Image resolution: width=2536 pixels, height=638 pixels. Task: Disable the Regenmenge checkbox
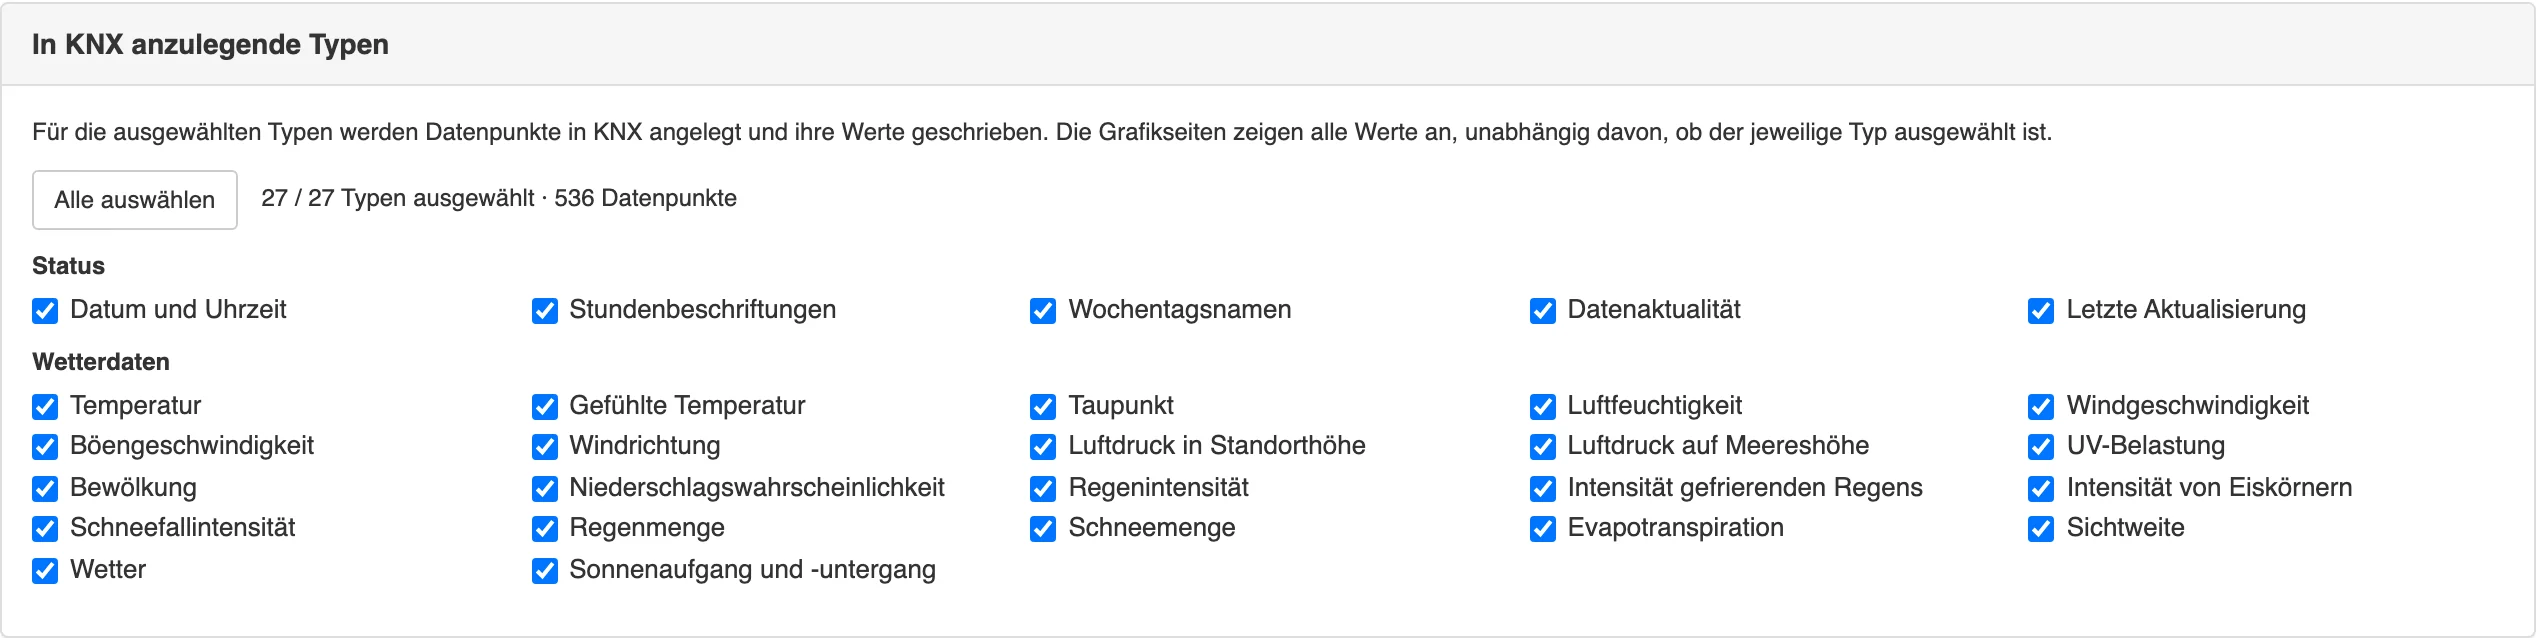[x=544, y=529]
